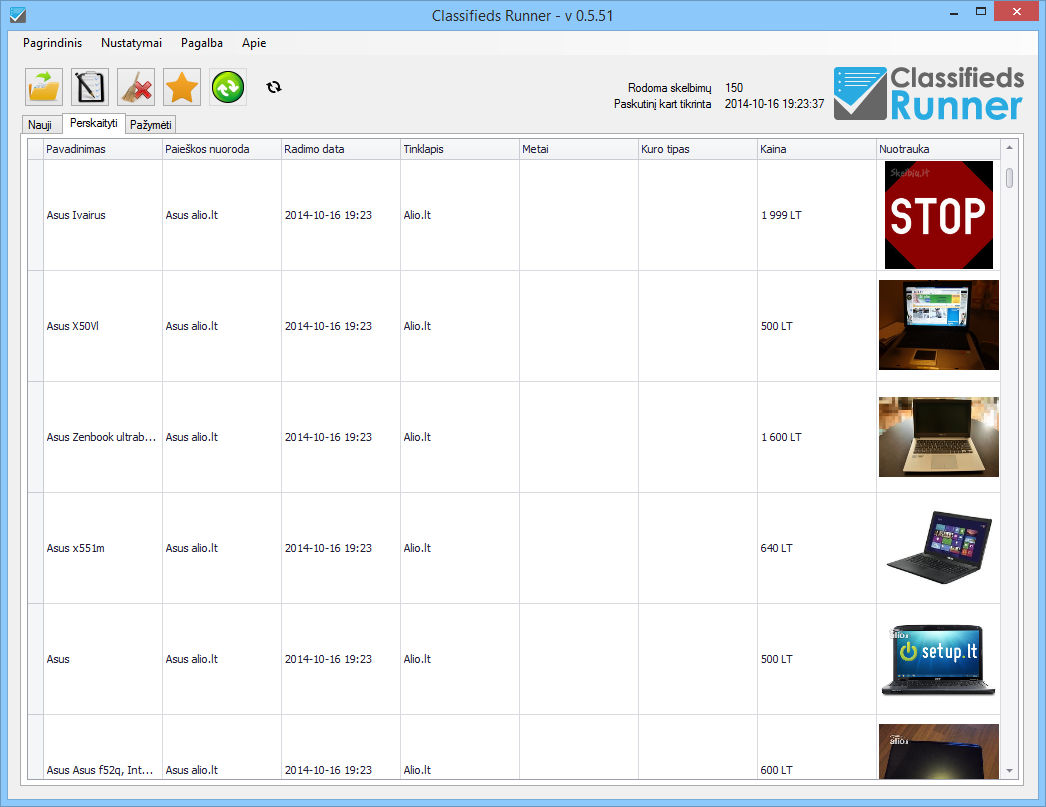Click the orange star toolbar icon
1046x807 pixels.
[182, 87]
